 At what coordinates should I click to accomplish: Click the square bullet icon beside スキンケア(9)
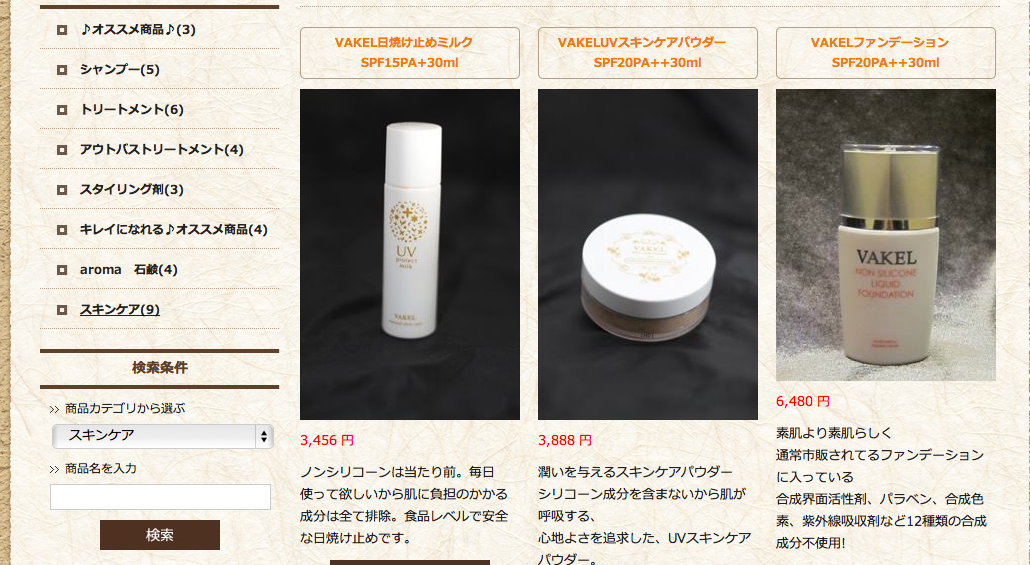[x=62, y=310]
